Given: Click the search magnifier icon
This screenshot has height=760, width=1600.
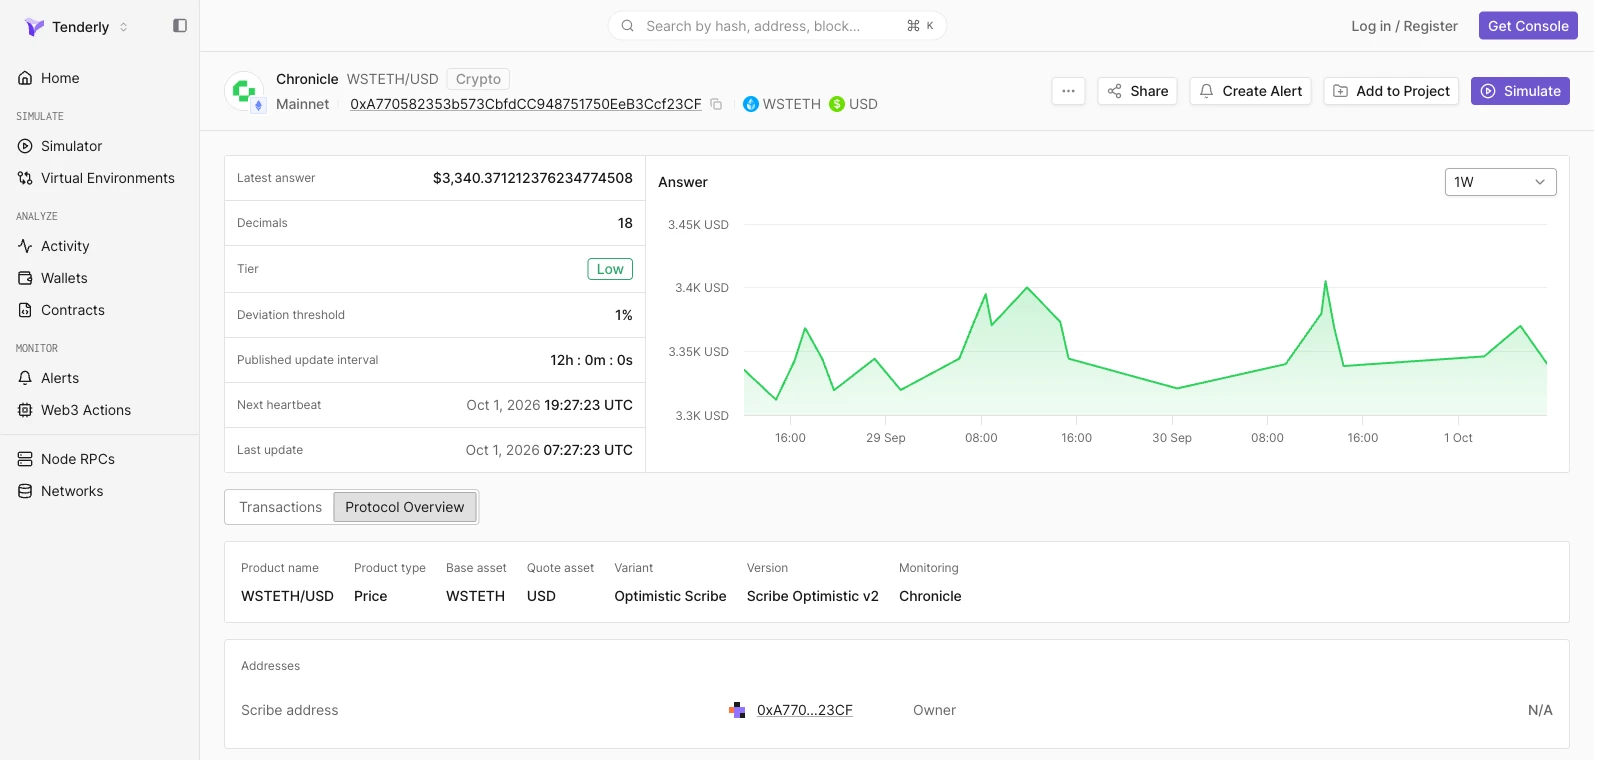Looking at the screenshot, I should (627, 26).
